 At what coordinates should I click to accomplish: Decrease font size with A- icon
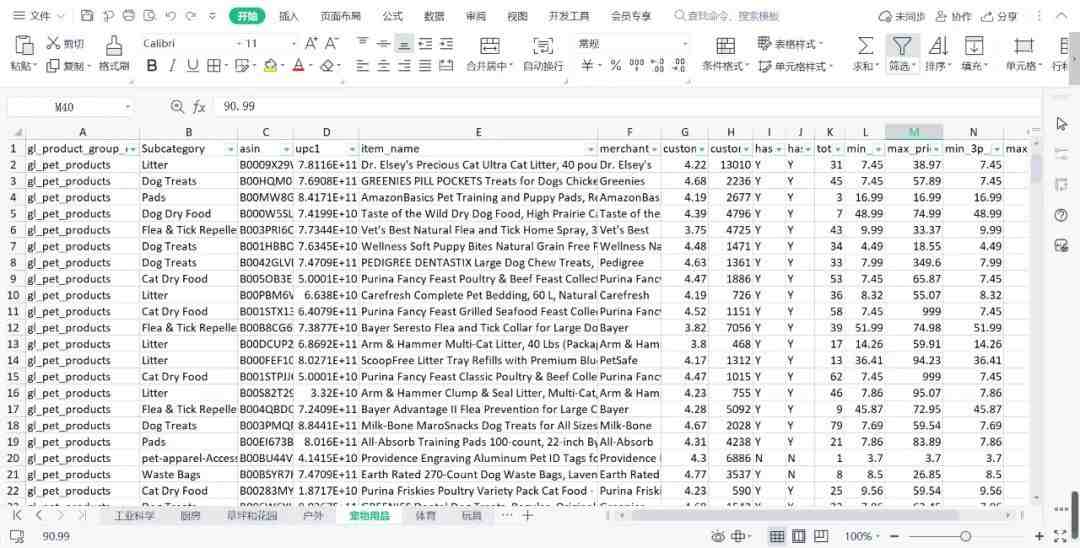tap(332, 43)
